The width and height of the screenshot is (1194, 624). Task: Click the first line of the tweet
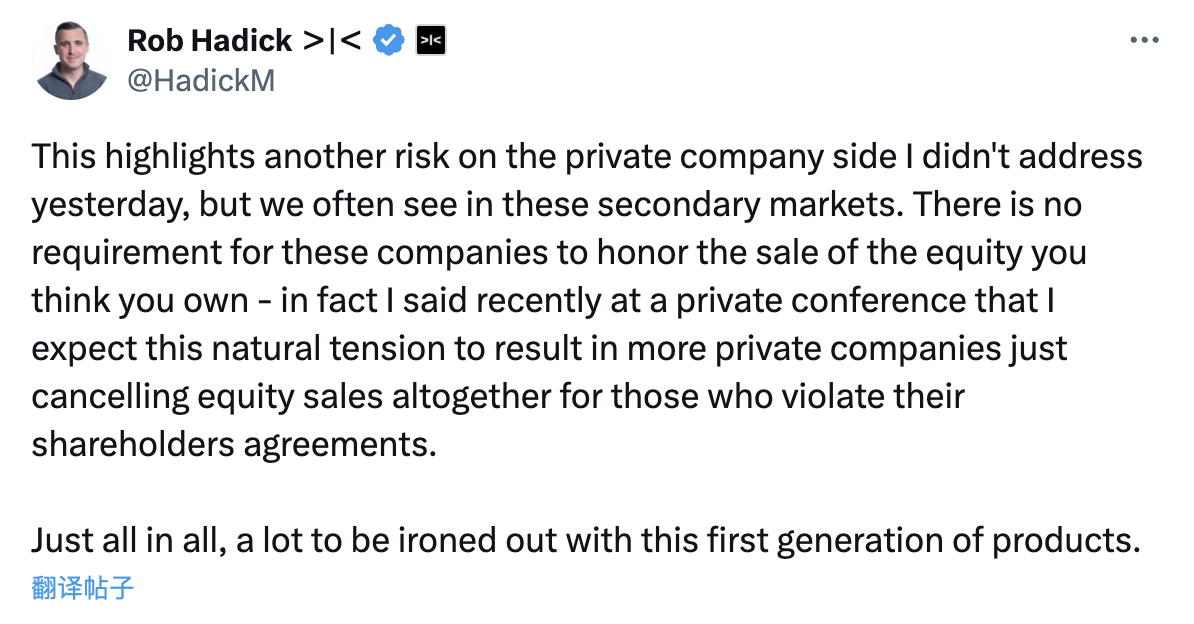[x=587, y=156]
